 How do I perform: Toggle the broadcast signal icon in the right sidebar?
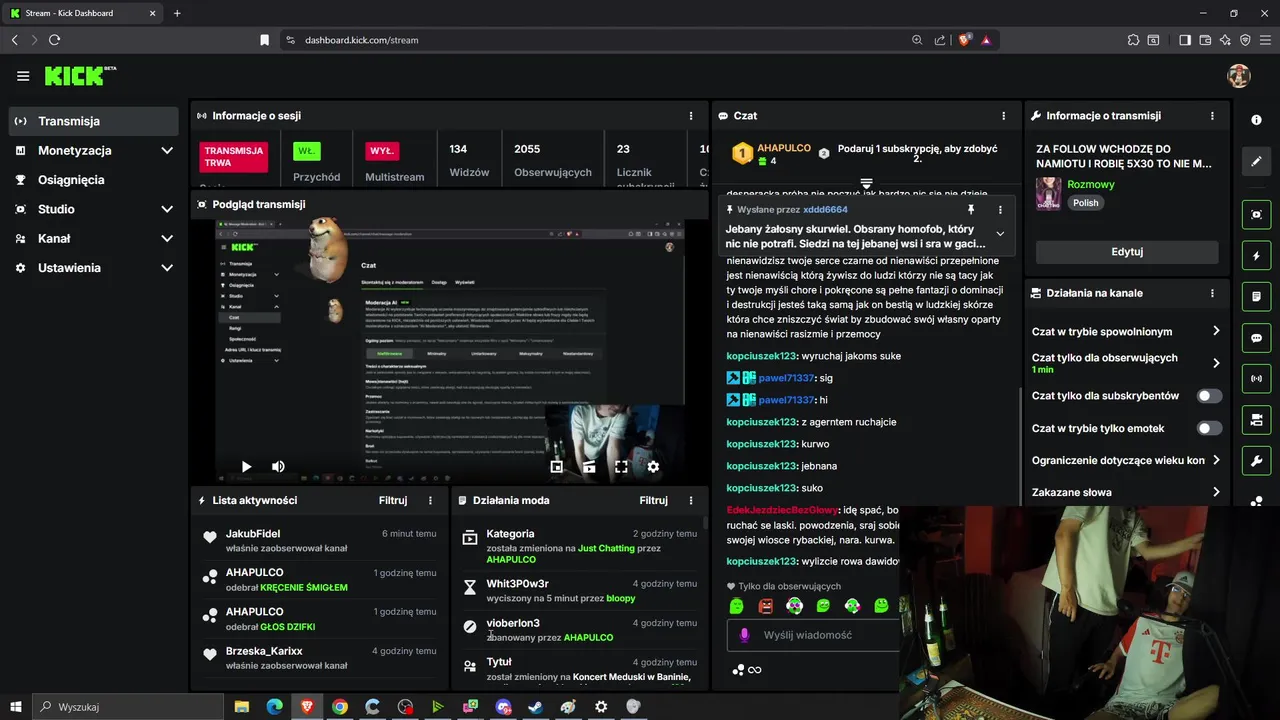click(1257, 379)
